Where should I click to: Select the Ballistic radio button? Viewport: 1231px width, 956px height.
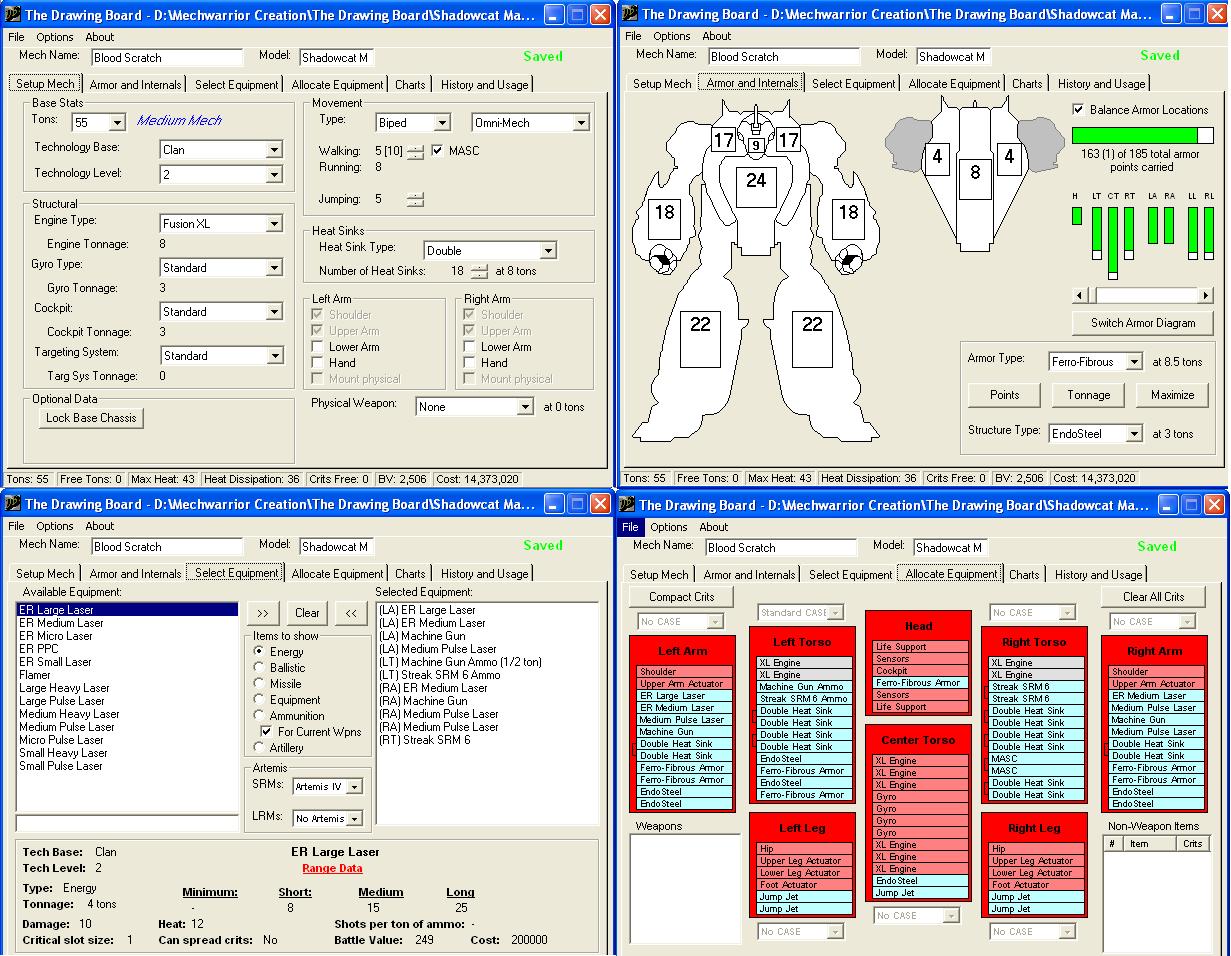click(x=260, y=668)
